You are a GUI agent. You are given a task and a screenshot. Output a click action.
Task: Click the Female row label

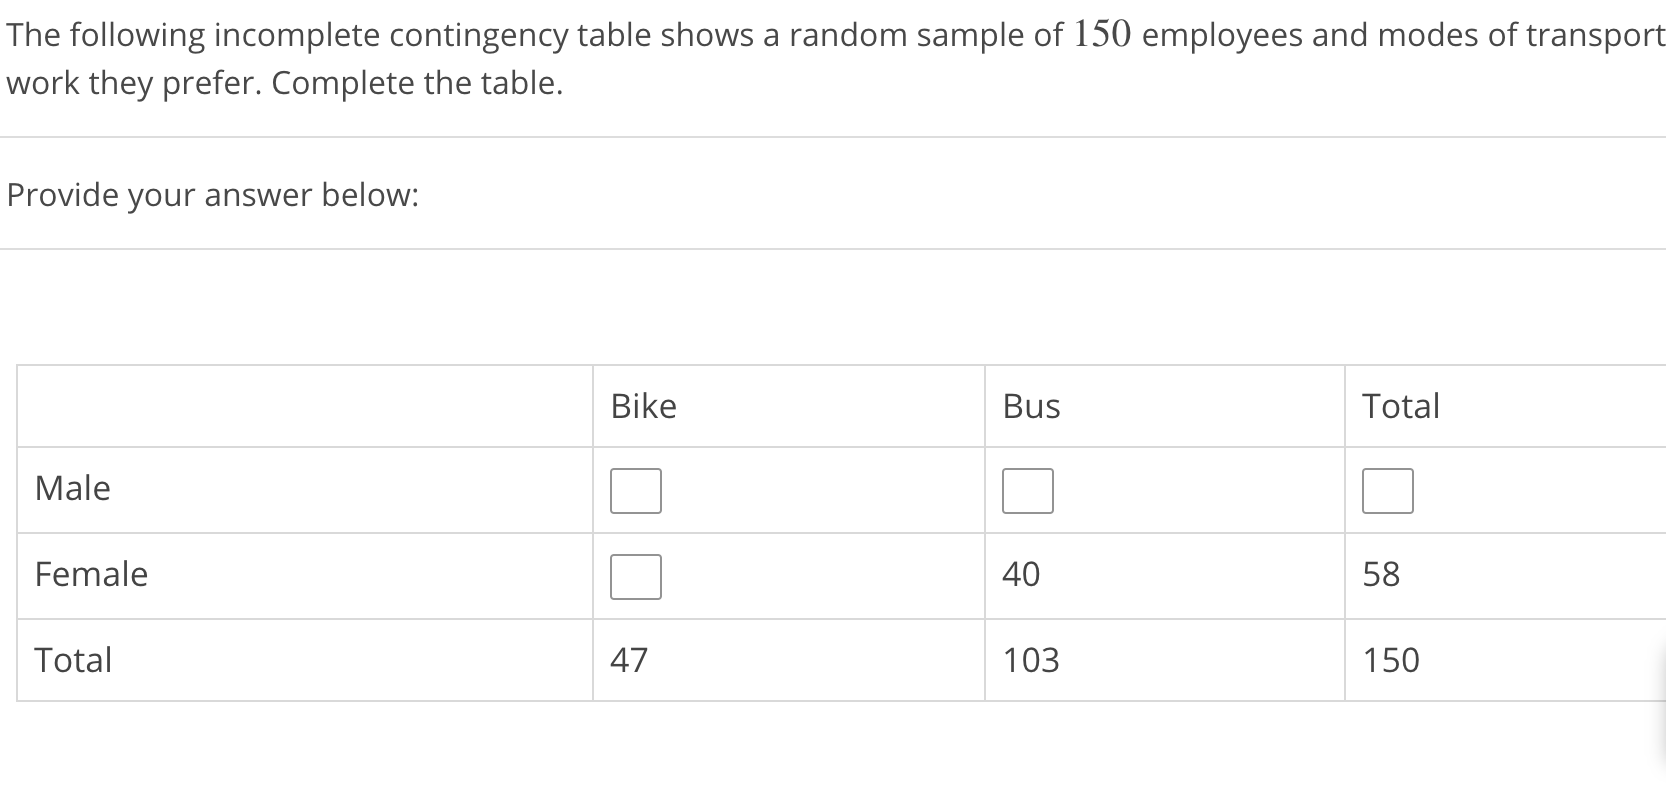90,575
